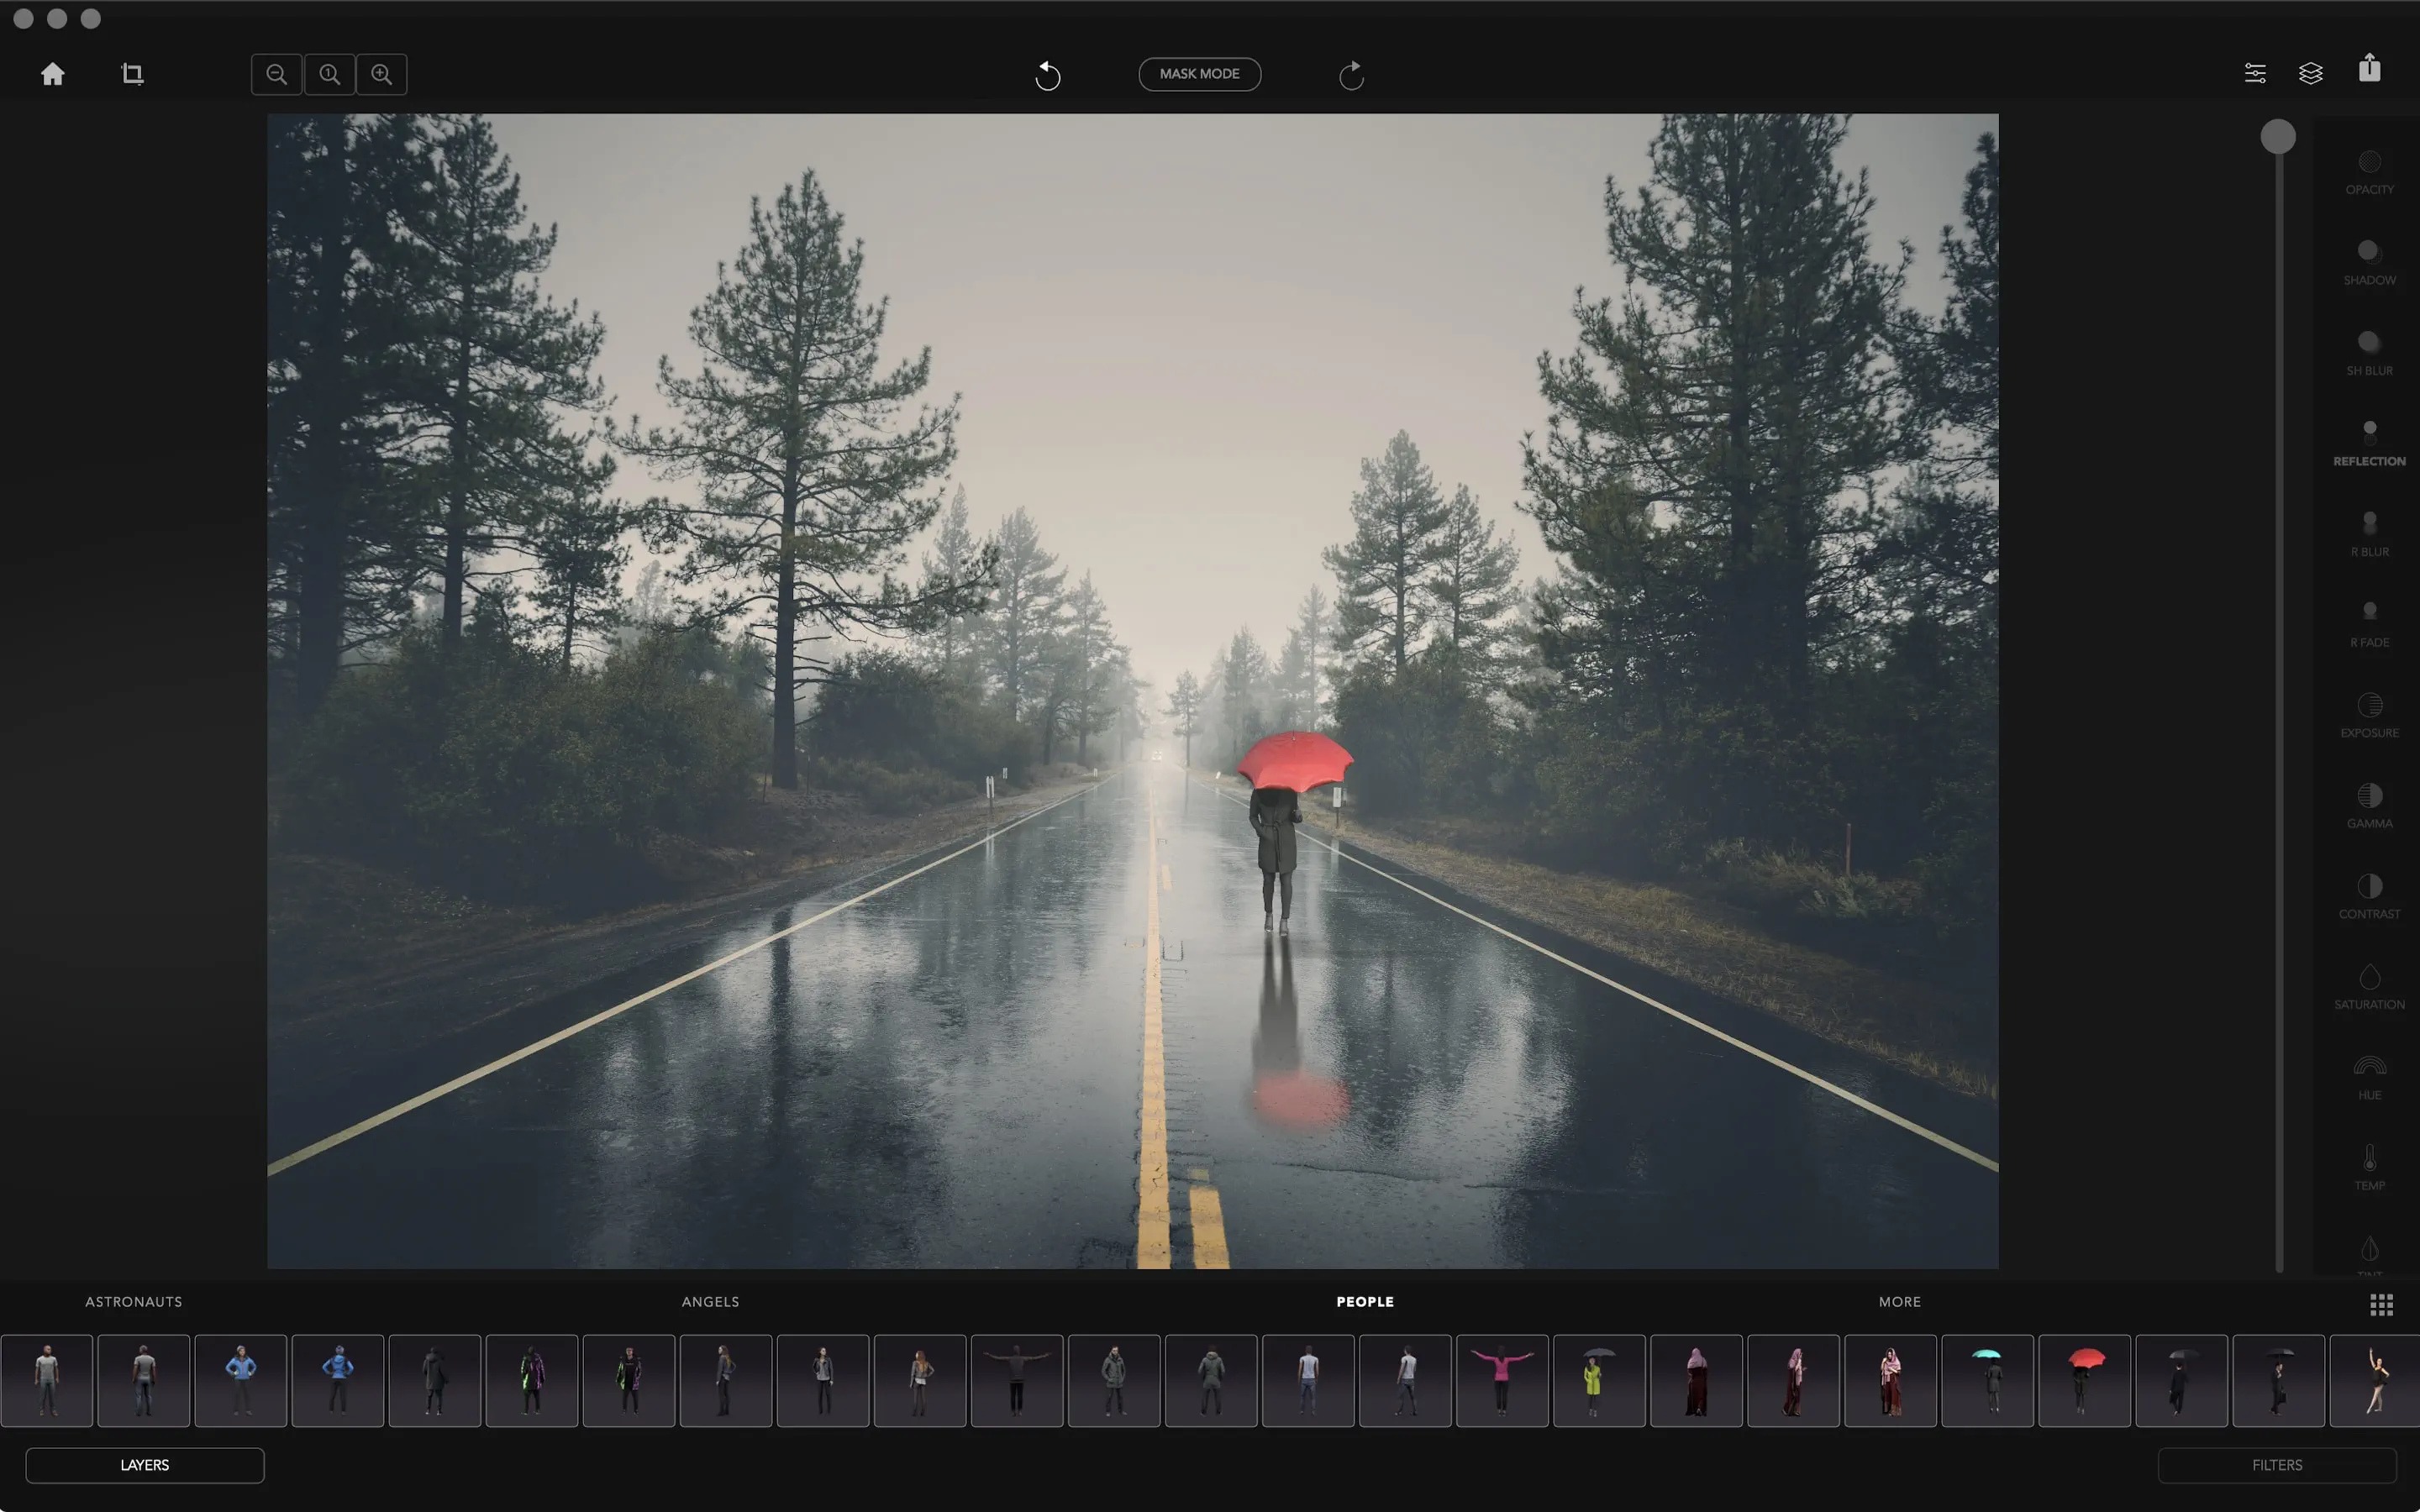
Task: Click the vertical slider knob
Action: coord(2278,137)
